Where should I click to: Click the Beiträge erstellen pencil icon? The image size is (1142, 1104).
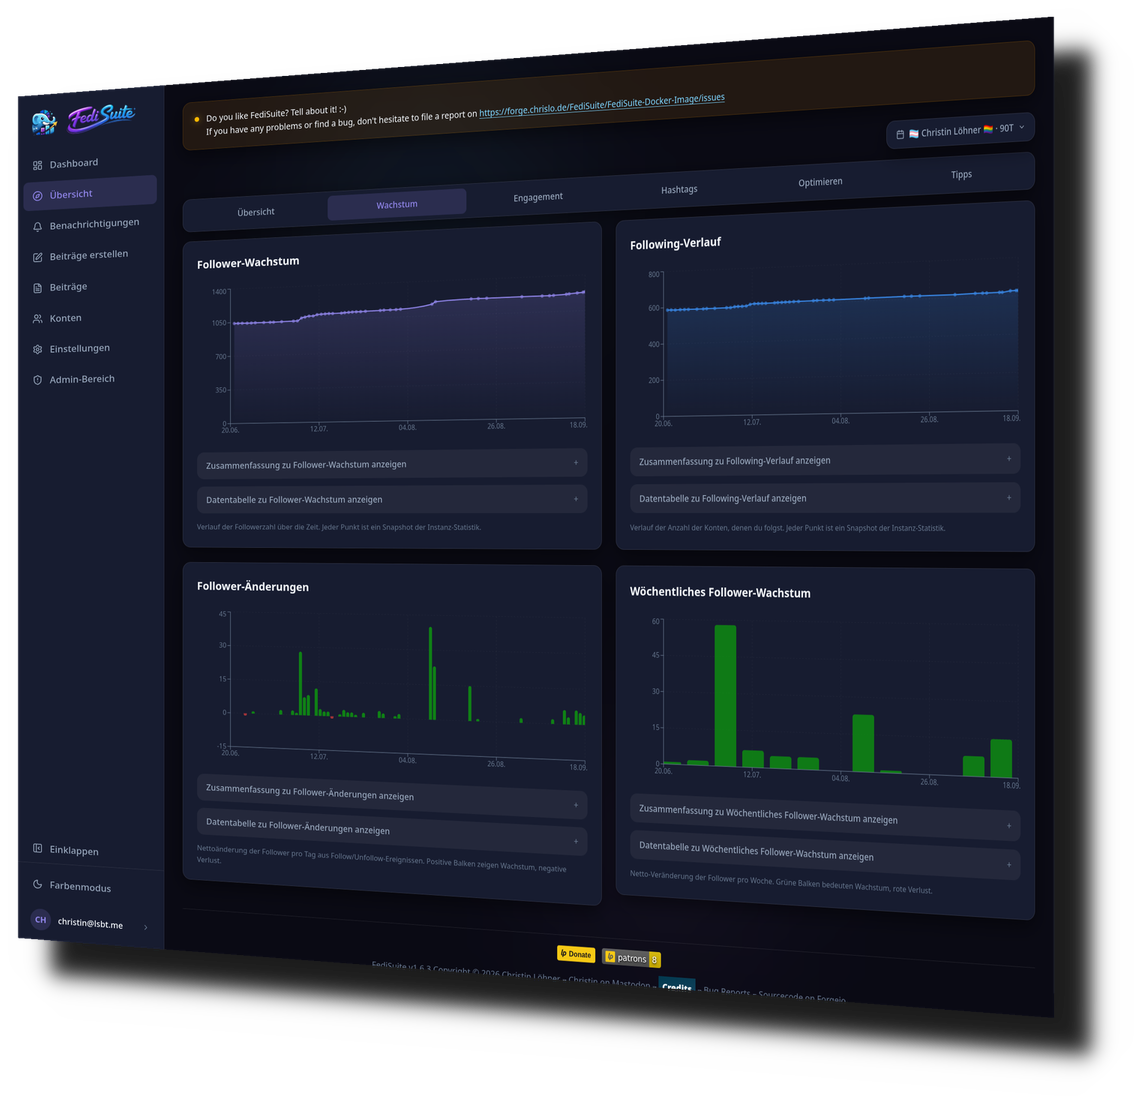click(x=37, y=257)
